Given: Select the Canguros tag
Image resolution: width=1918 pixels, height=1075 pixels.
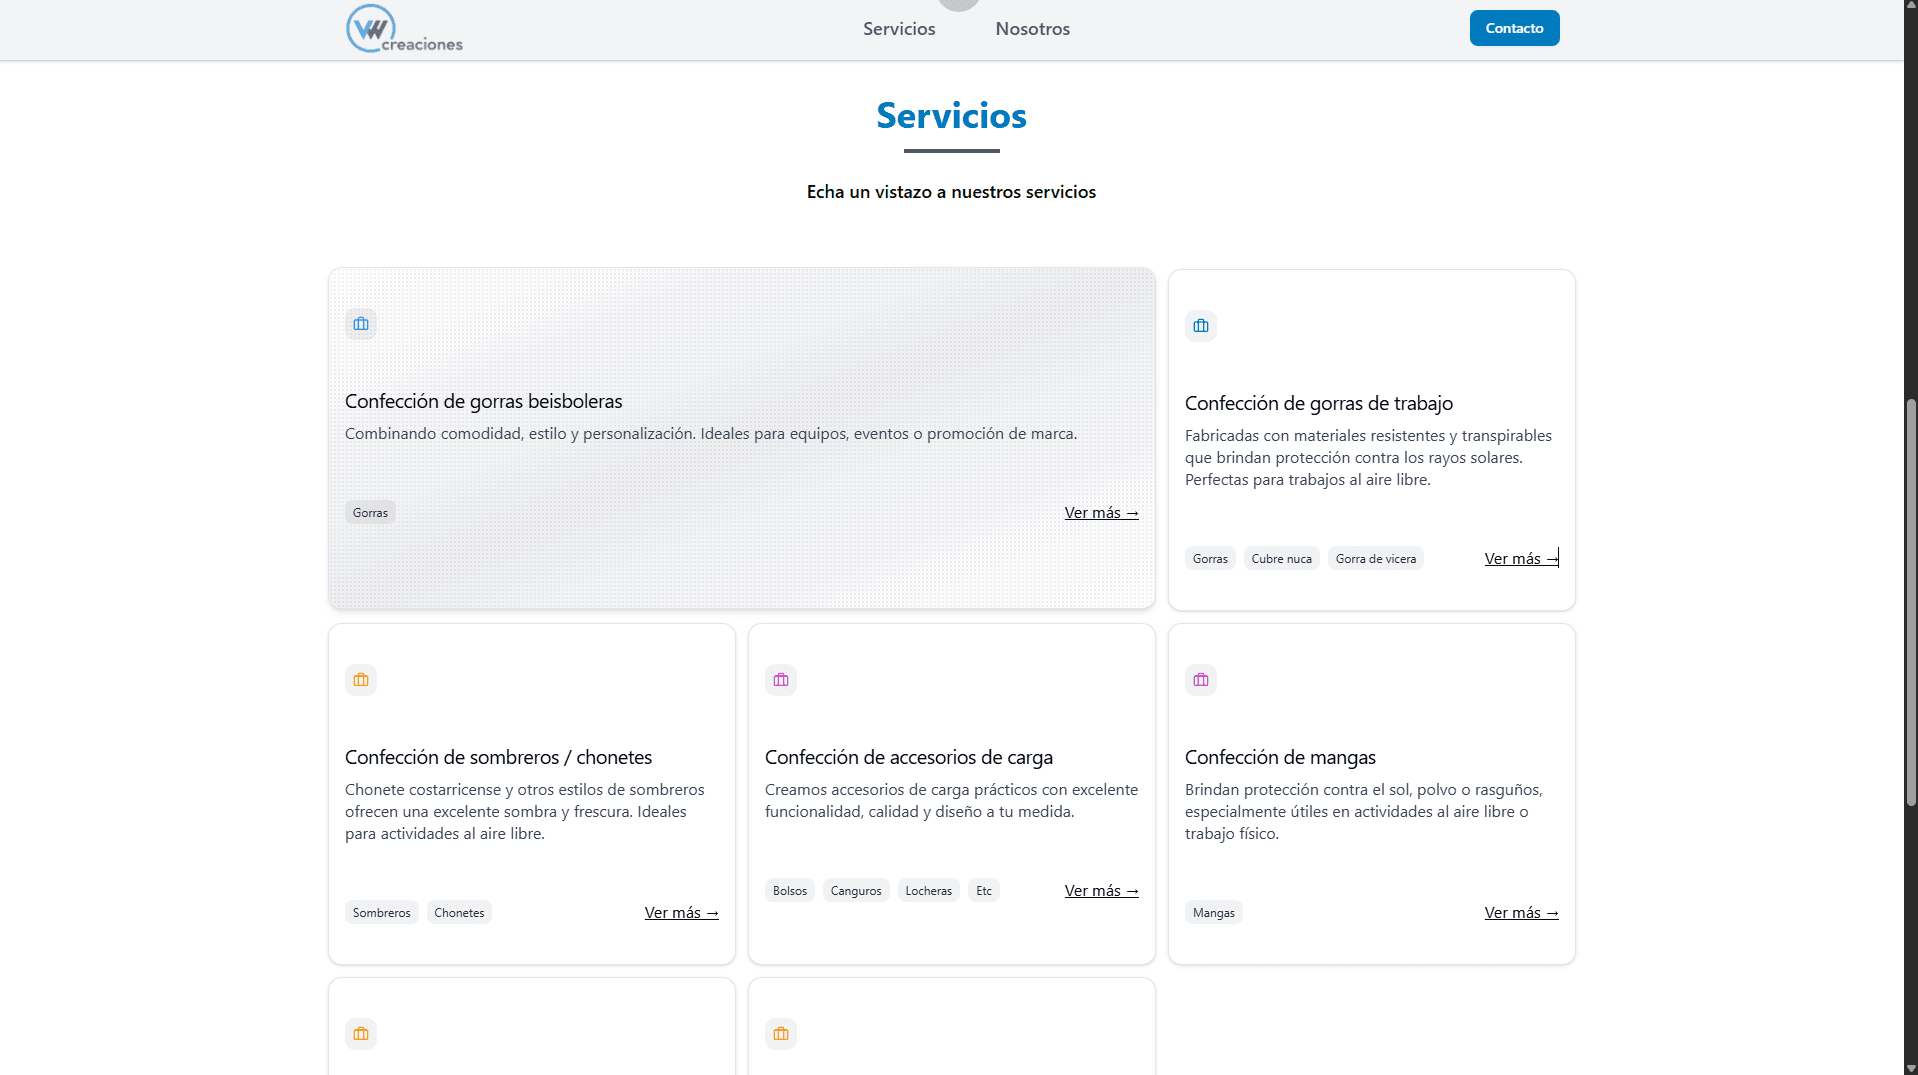Looking at the screenshot, I should tap(856, 891).
